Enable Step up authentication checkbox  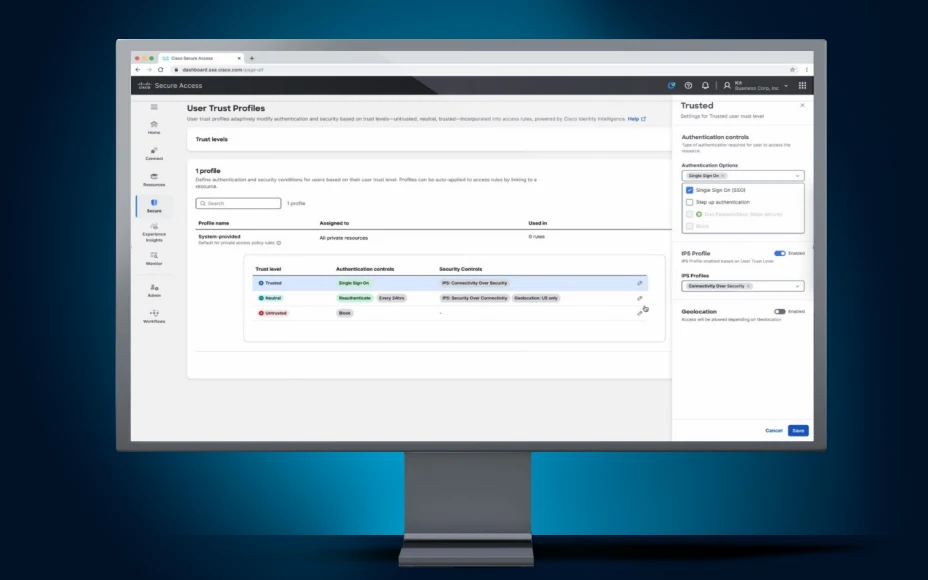tap(689, 202)
